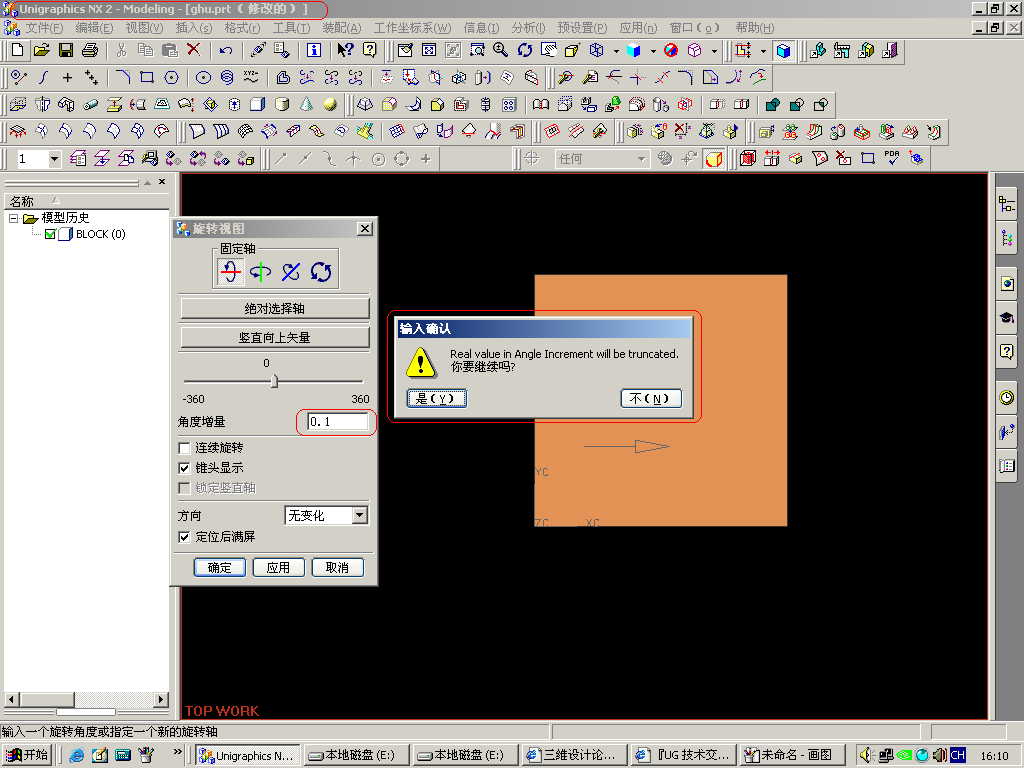
Task: Switch to Unigraphics N... taskbar item
Action: (x=248, y=756)
